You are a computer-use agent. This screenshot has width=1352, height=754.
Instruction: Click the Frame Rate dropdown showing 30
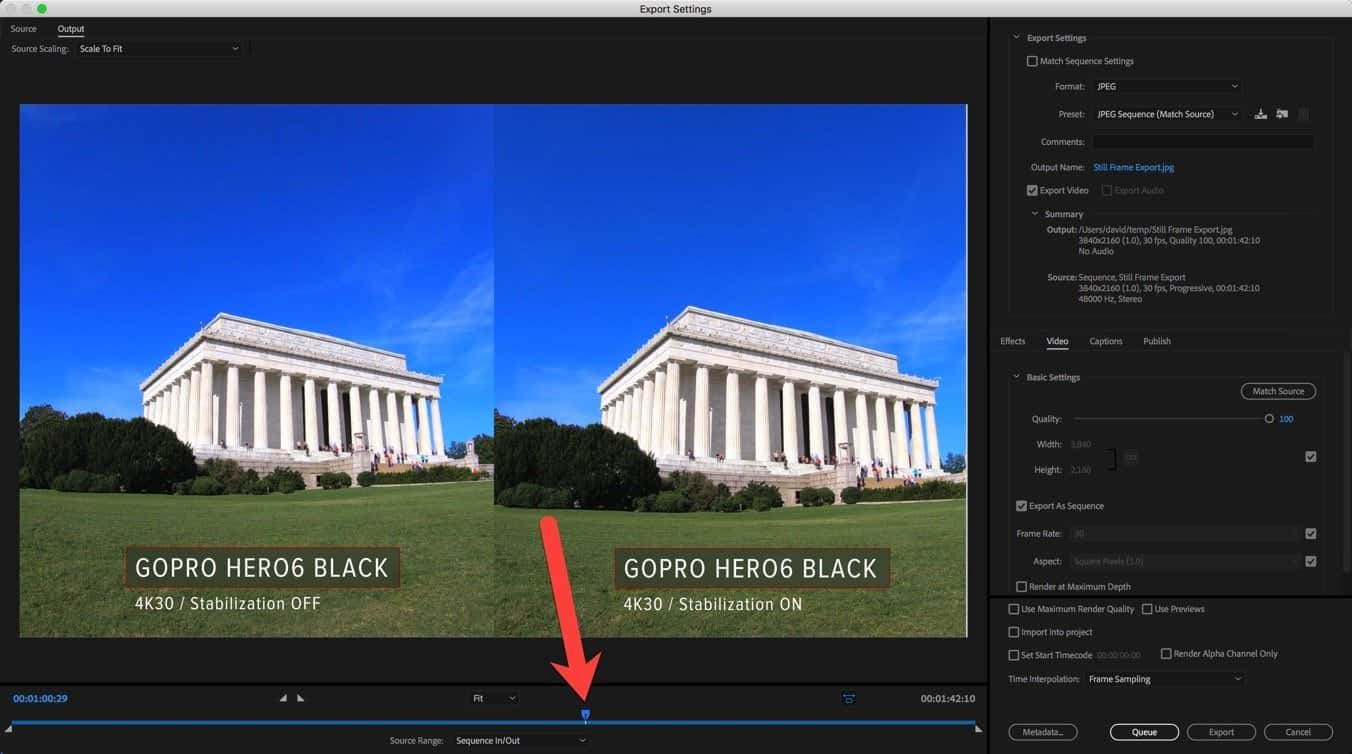[x=1185, y=534]
